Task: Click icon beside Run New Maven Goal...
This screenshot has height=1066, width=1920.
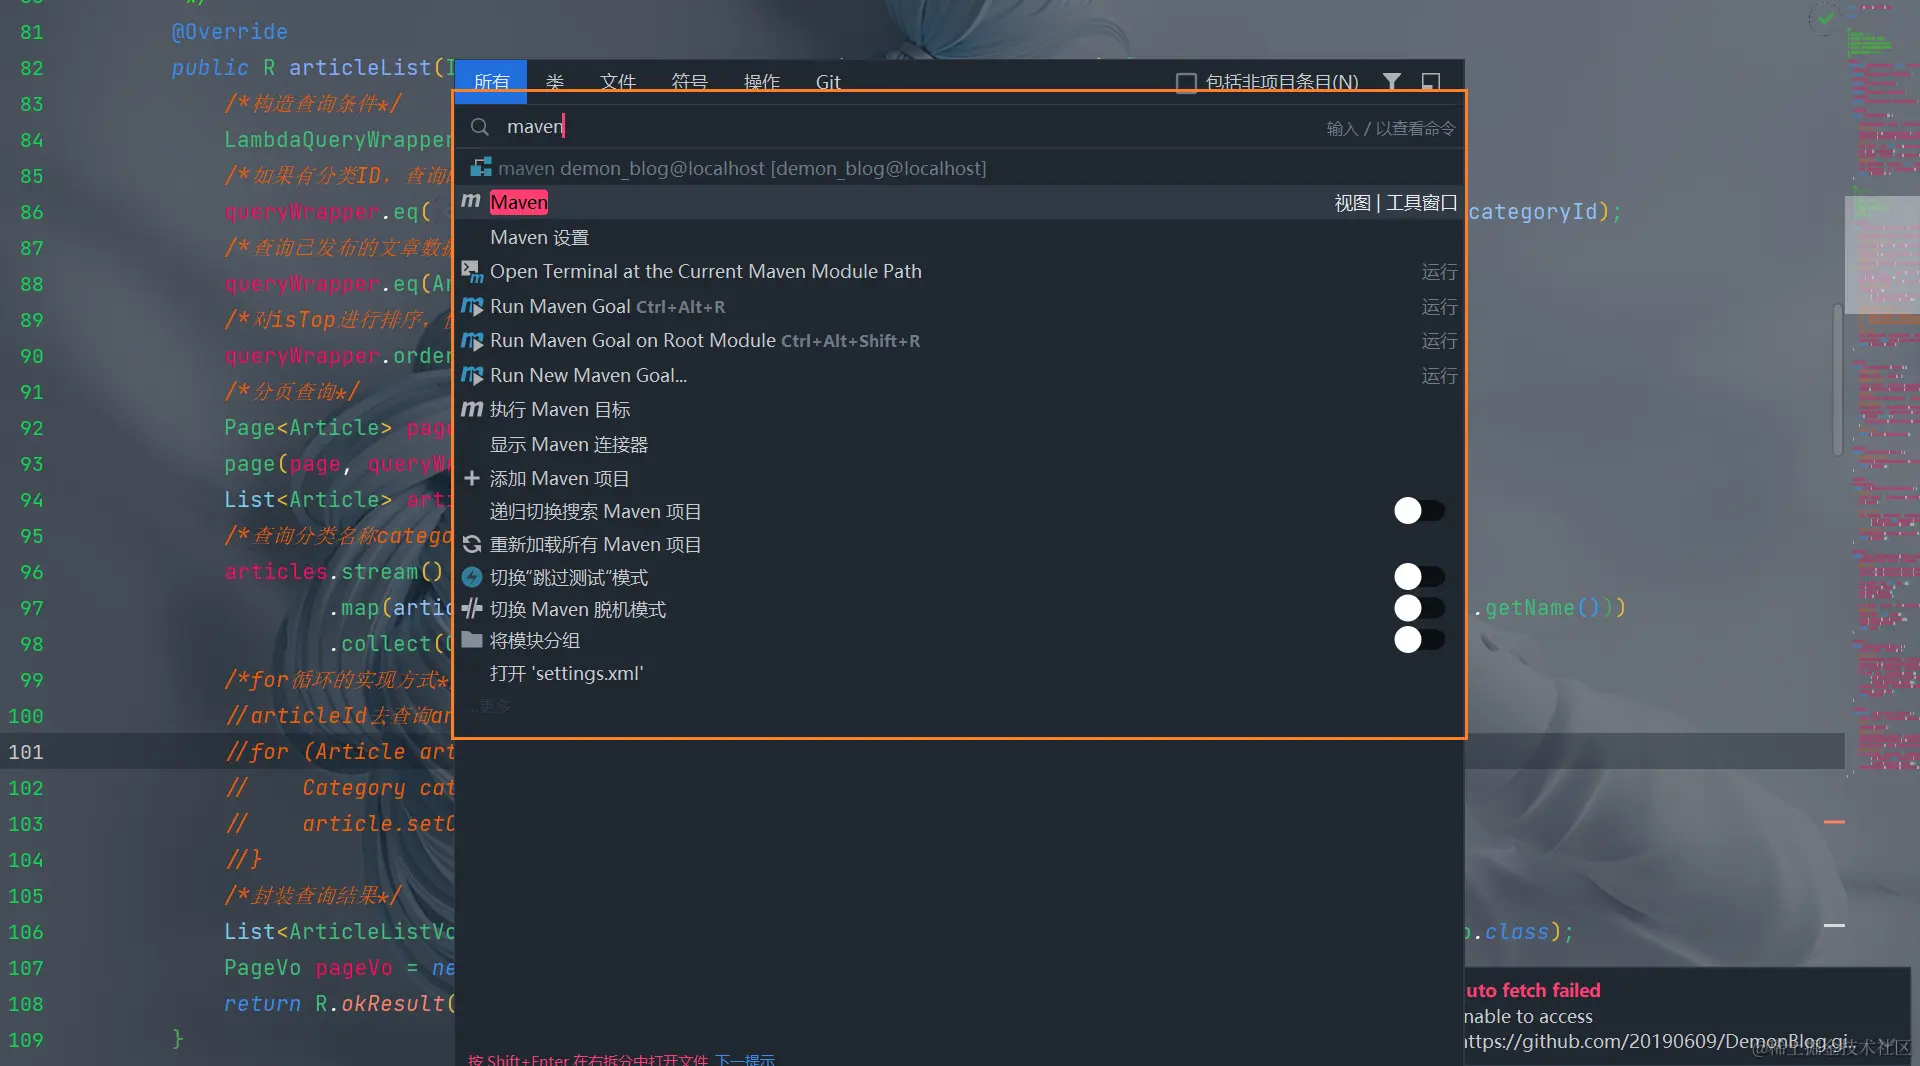Action: coord(472,375)
